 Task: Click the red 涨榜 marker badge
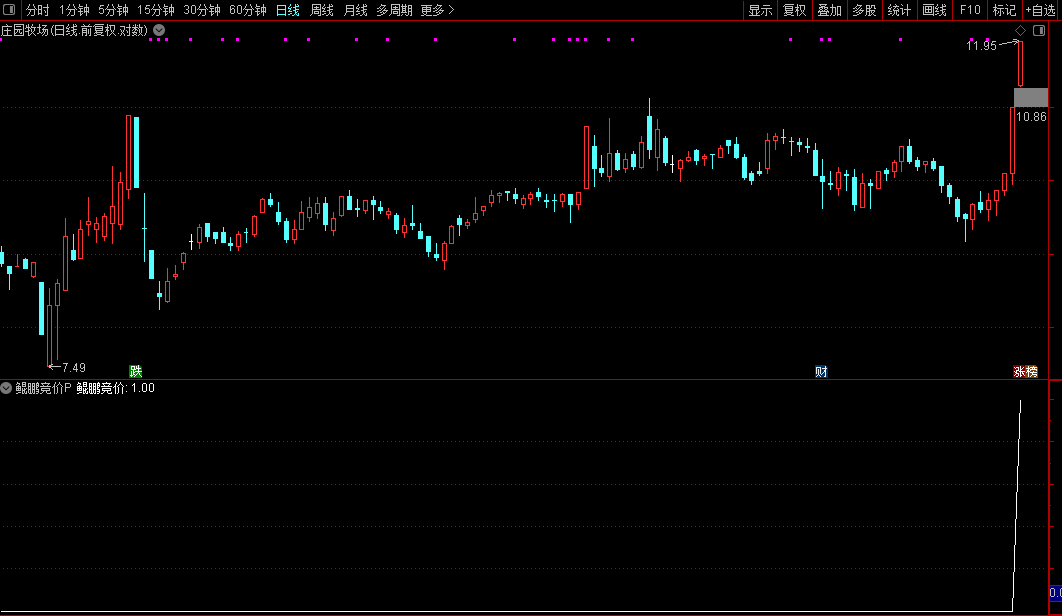(x=1025, y=371)
